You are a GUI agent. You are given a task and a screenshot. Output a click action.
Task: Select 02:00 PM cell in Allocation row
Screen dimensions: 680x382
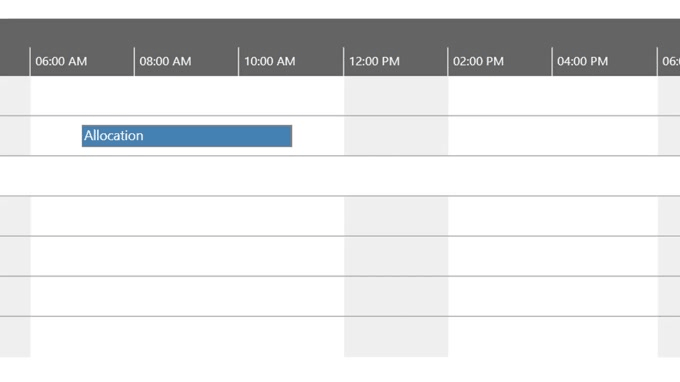[x=500, y=136]
